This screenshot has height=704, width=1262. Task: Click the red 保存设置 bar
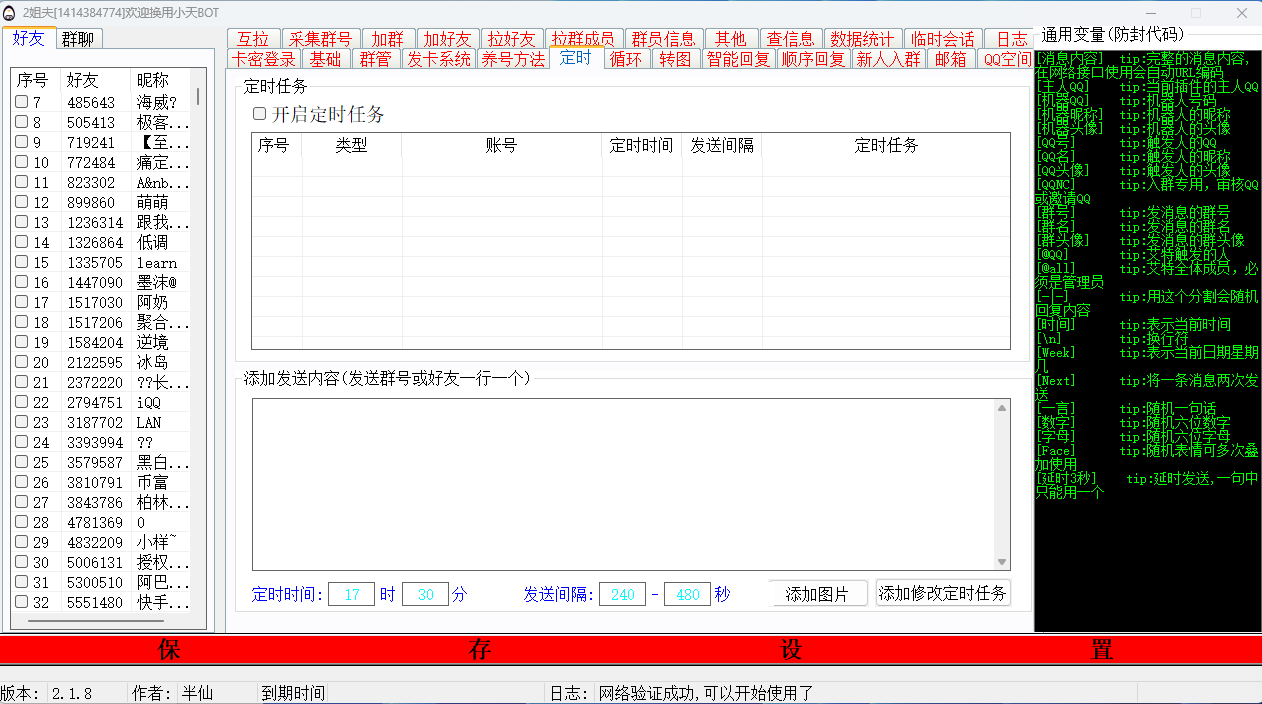[x=631, y=649]
